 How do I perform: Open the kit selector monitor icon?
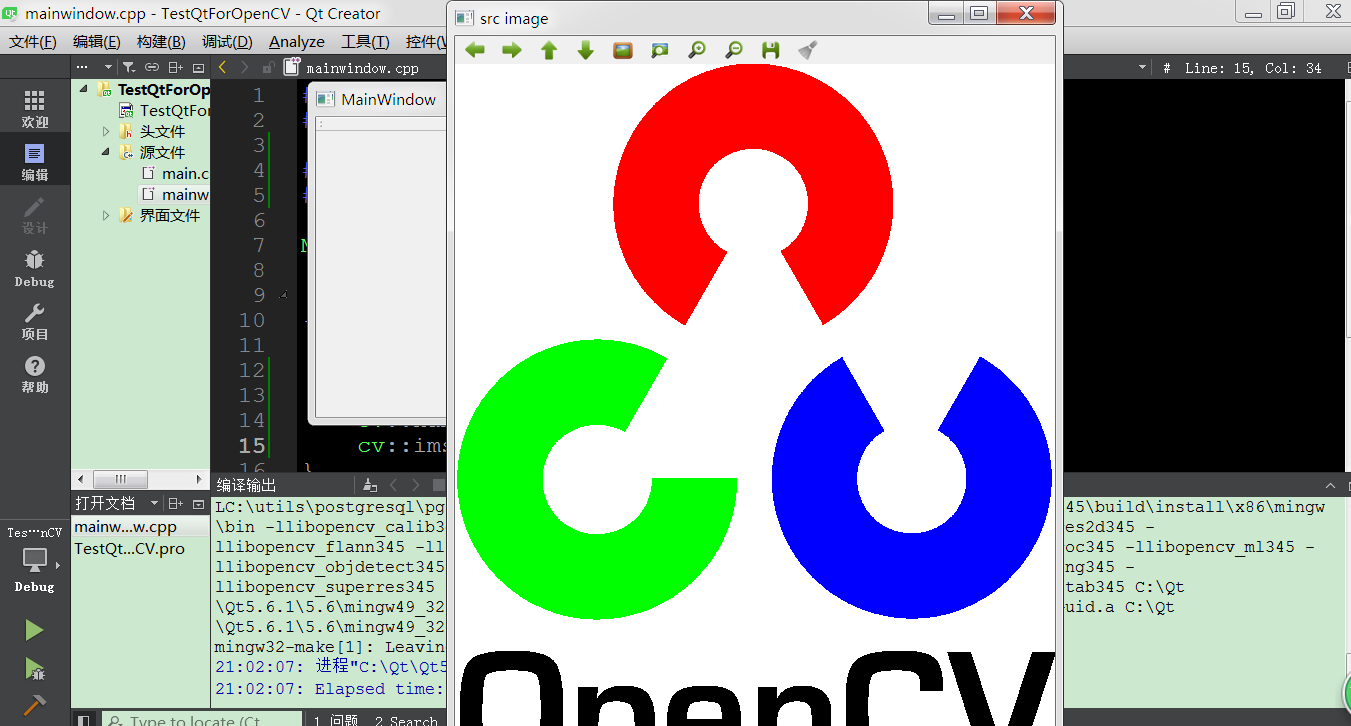pos(35,560)
